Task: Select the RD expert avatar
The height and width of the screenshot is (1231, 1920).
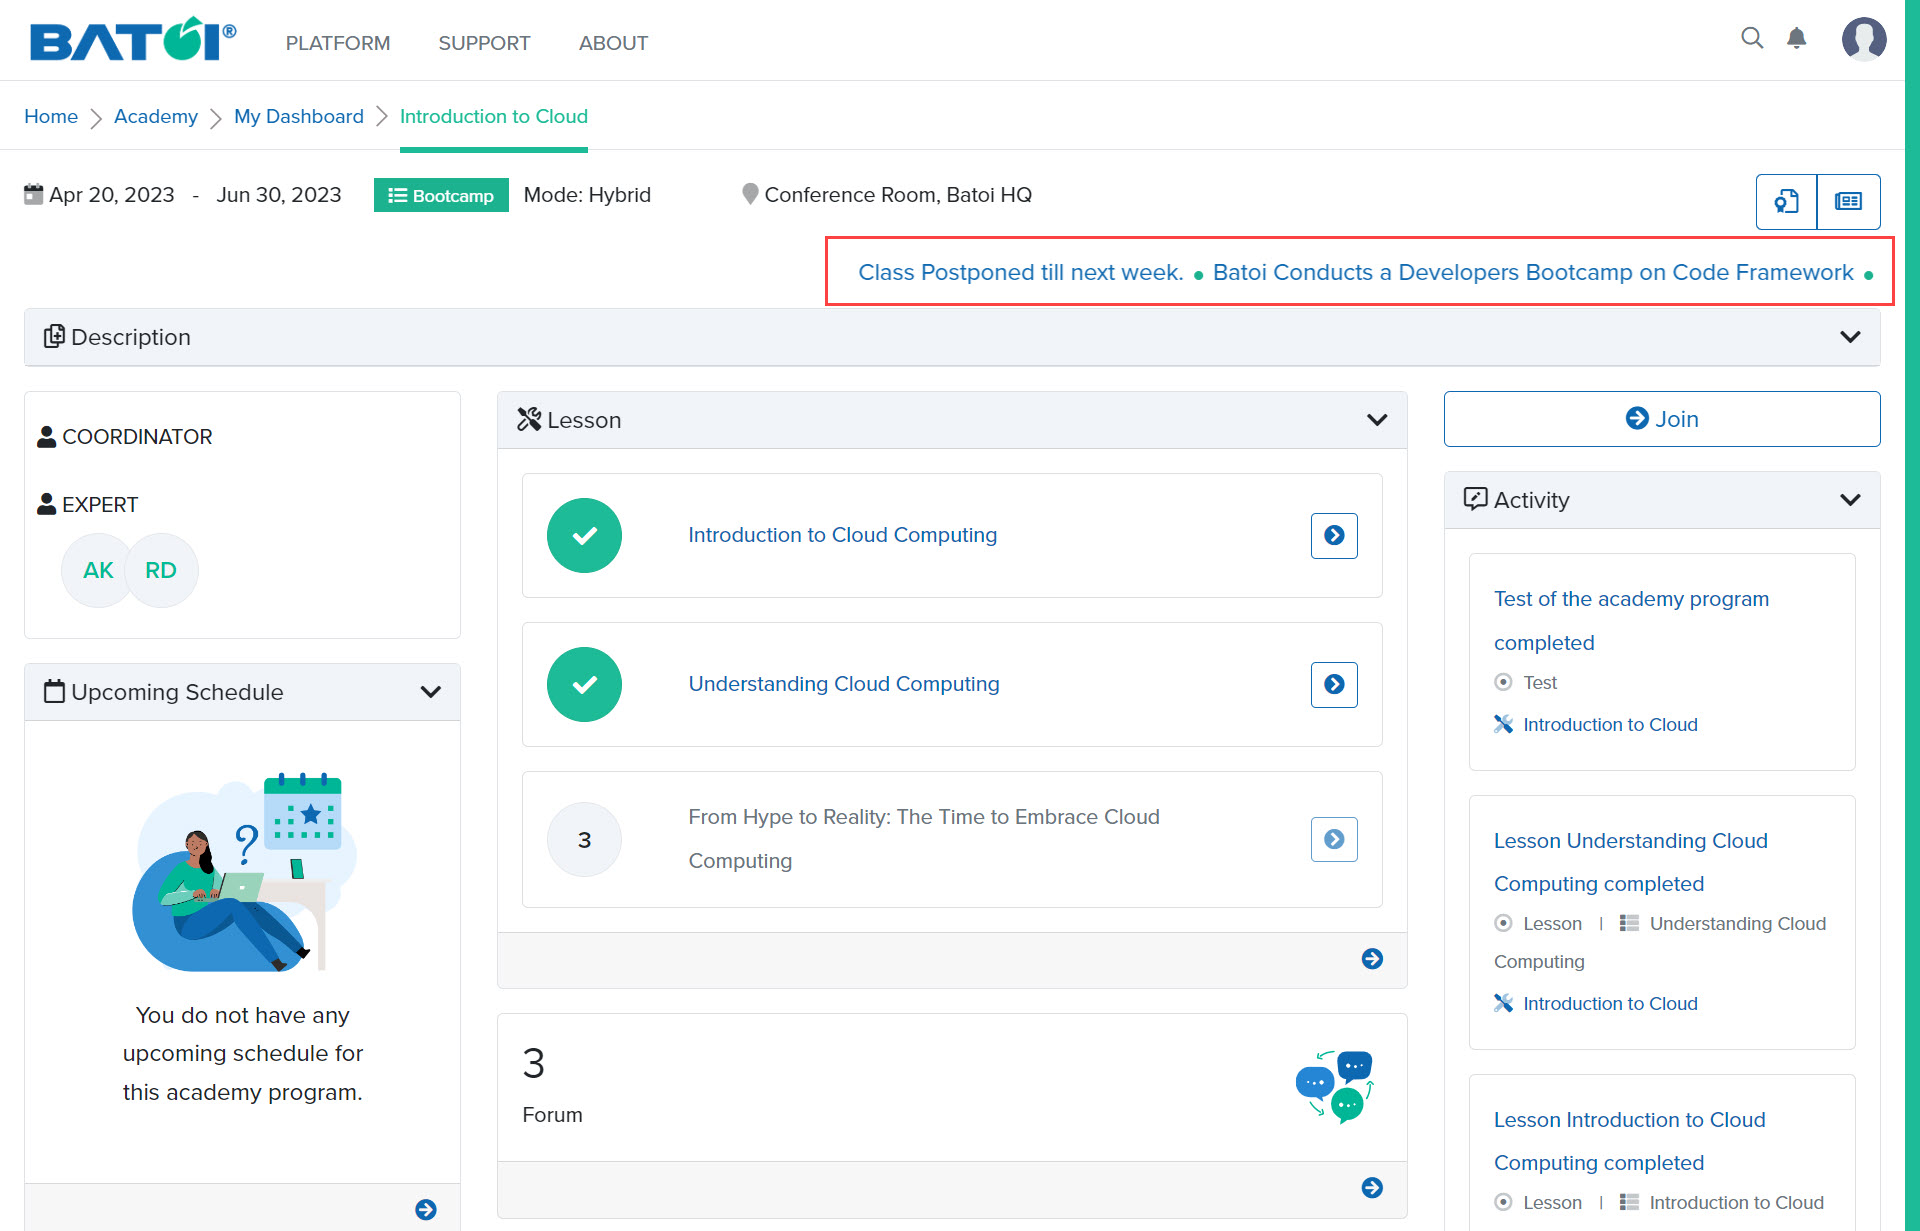Action: click(161, 570)
